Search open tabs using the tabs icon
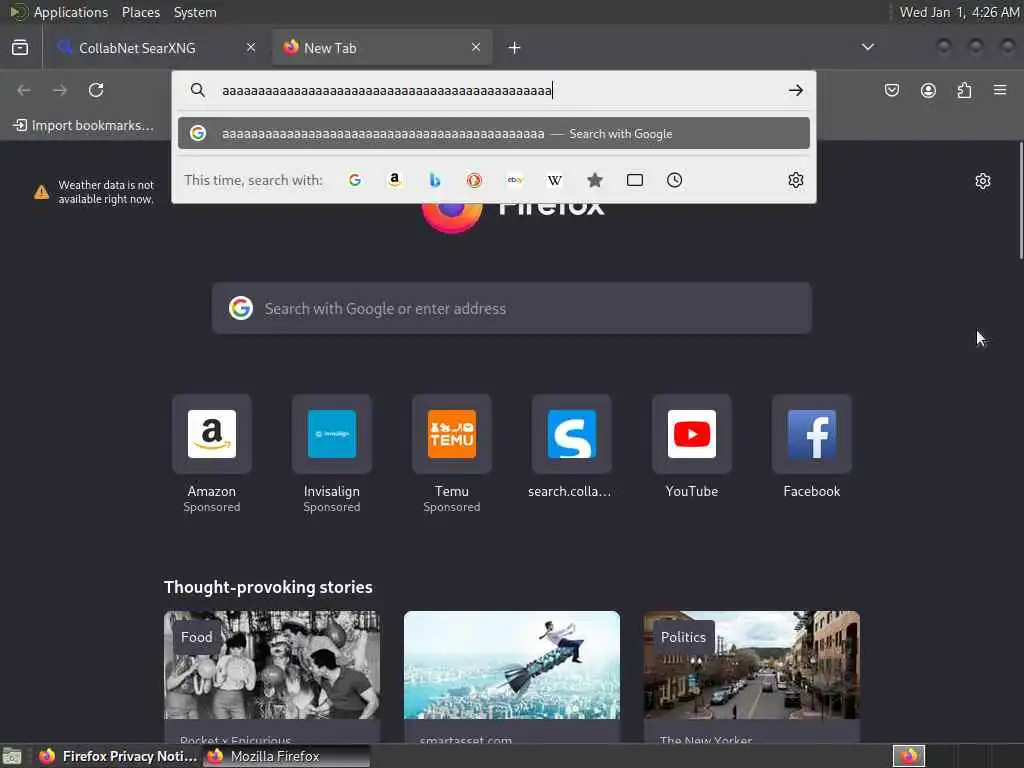Screen dimensions: 1024x768 635,180
